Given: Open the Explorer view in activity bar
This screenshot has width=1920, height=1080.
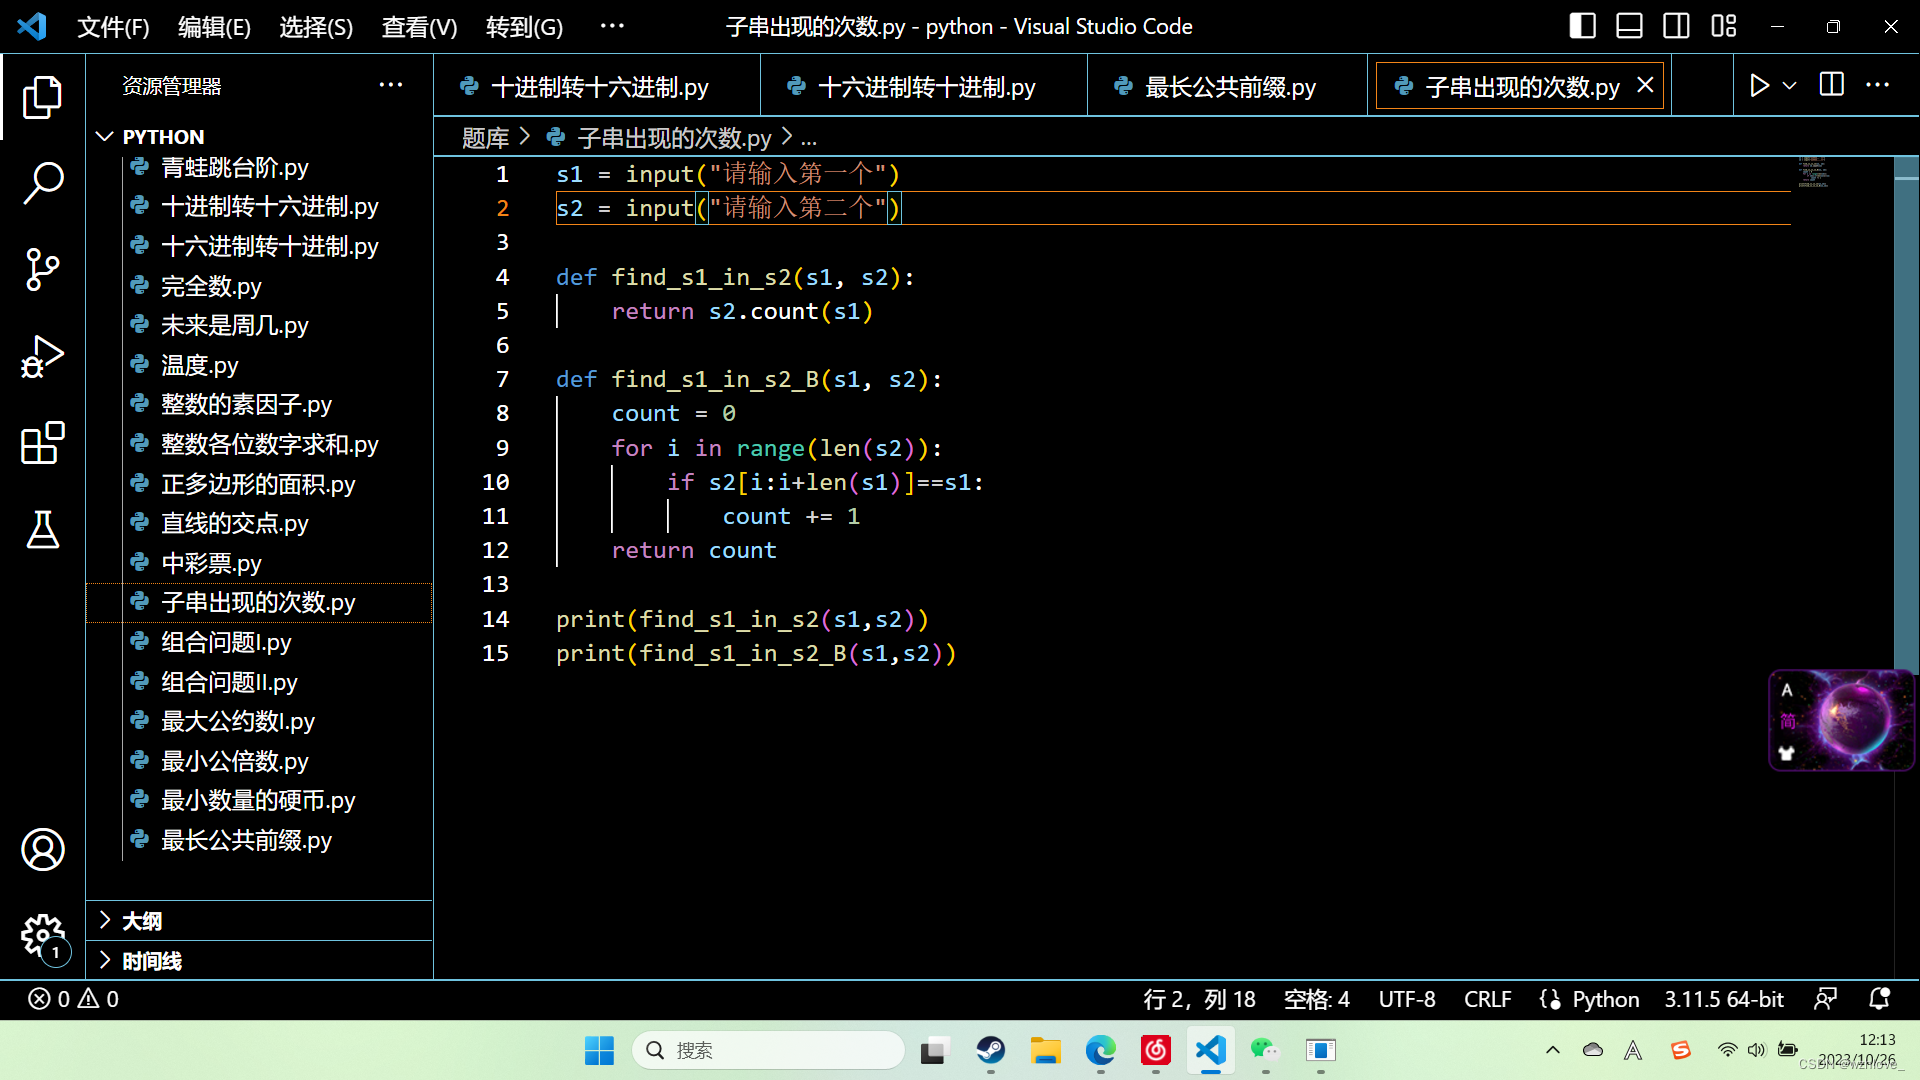Looking at the screenshot, I should (42, 97).
